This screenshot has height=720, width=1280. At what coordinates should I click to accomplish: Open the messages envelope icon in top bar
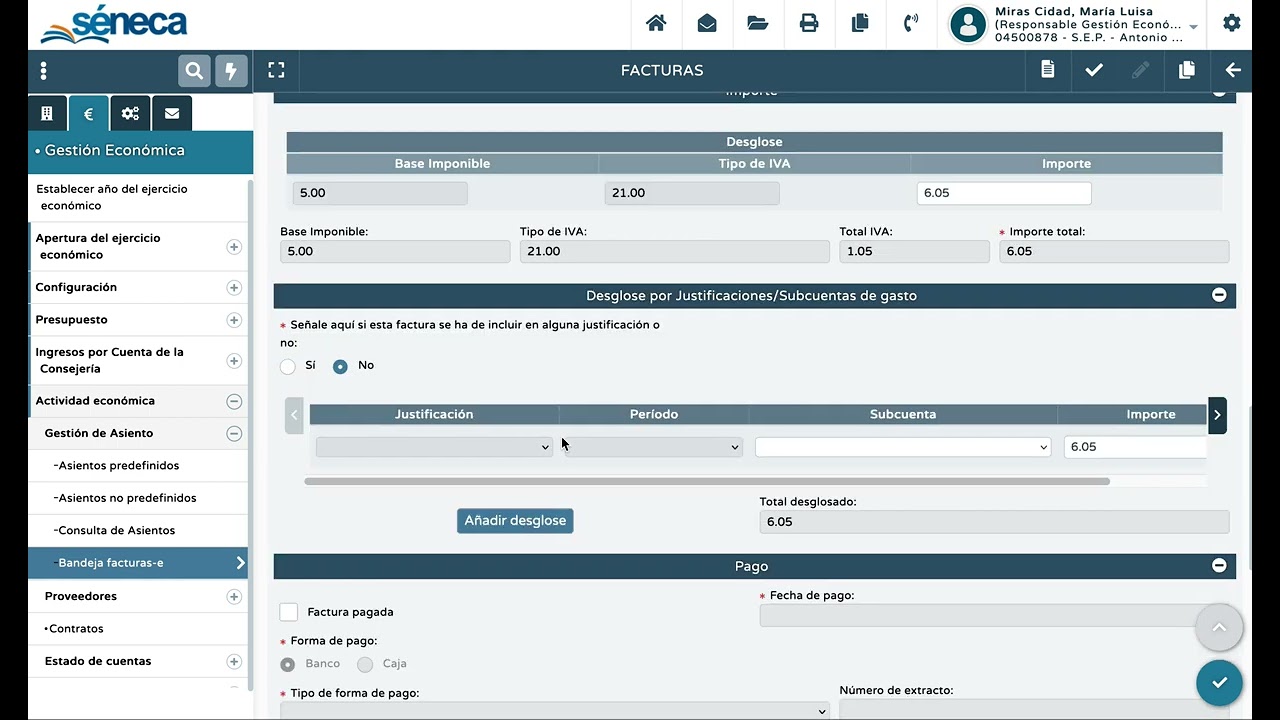[x=707, y=23]
